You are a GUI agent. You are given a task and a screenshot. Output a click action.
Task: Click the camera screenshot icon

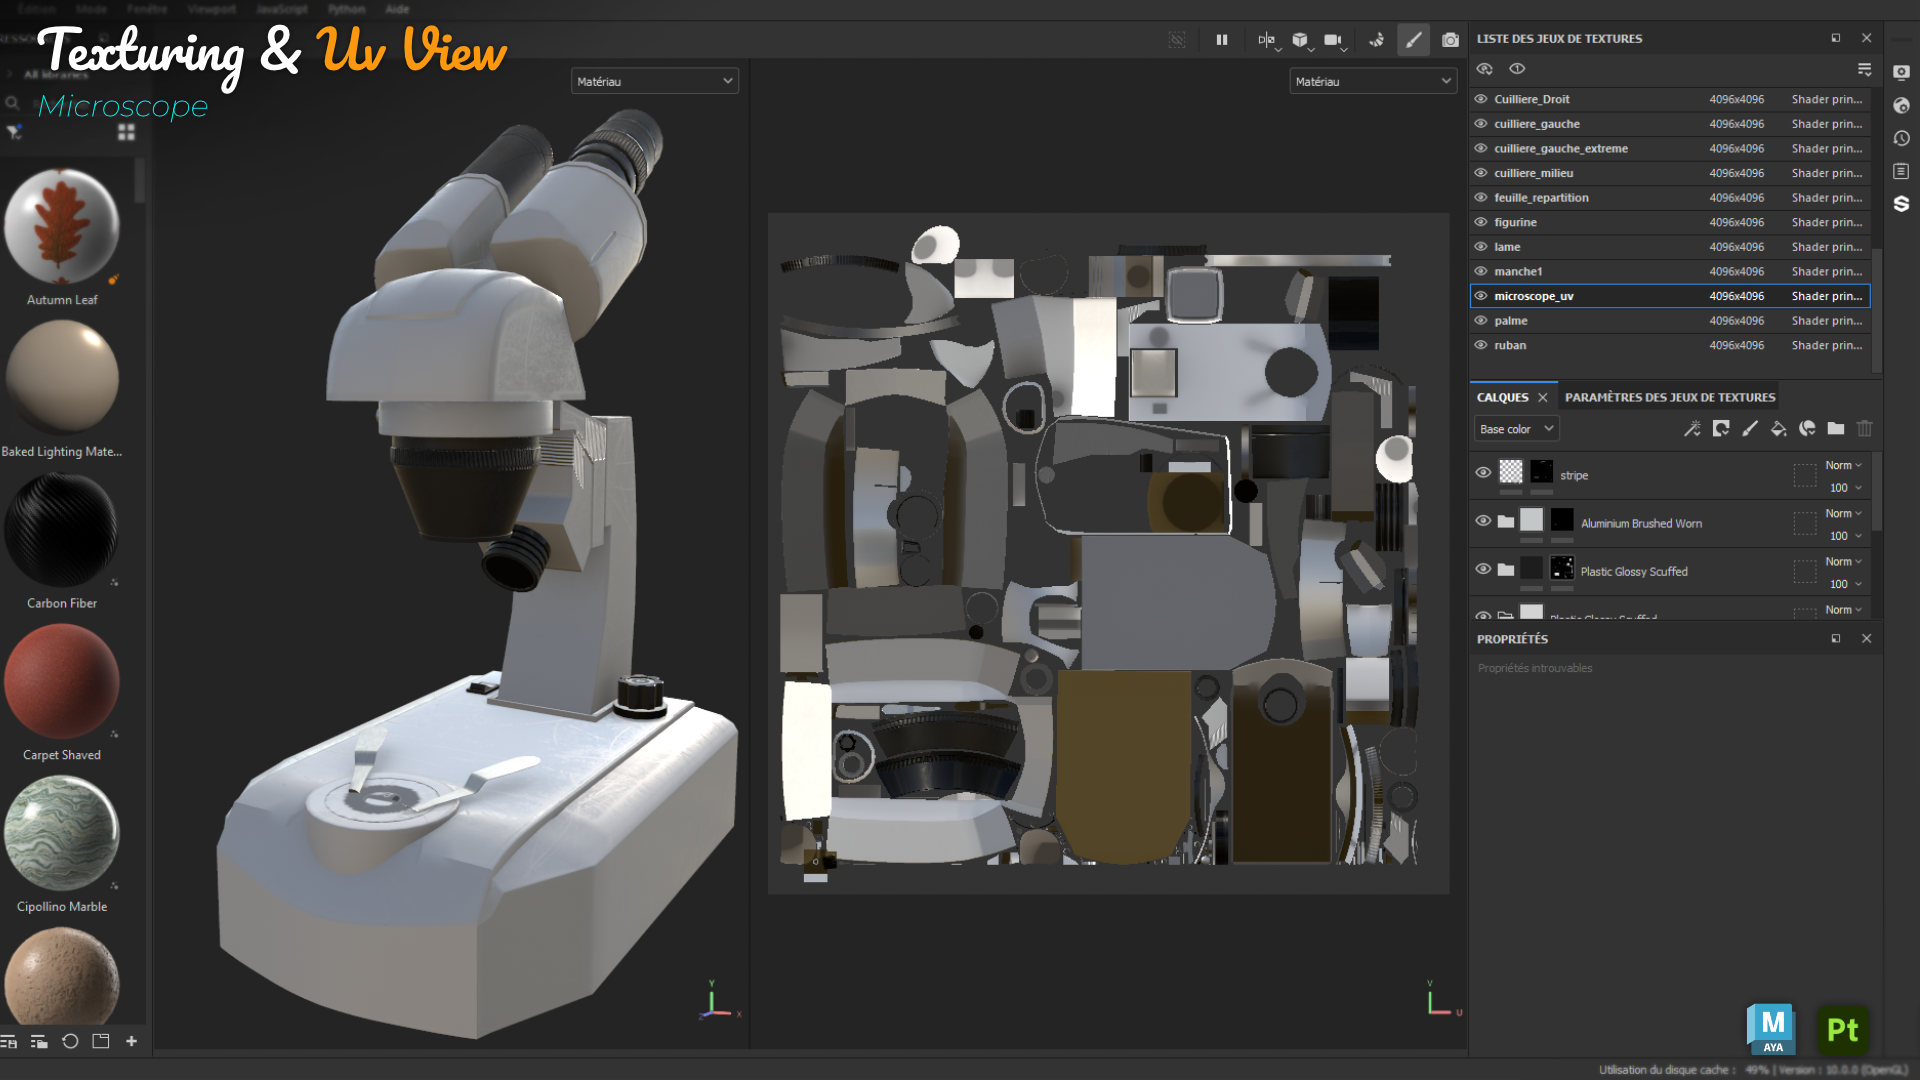tap(1450, 40)
